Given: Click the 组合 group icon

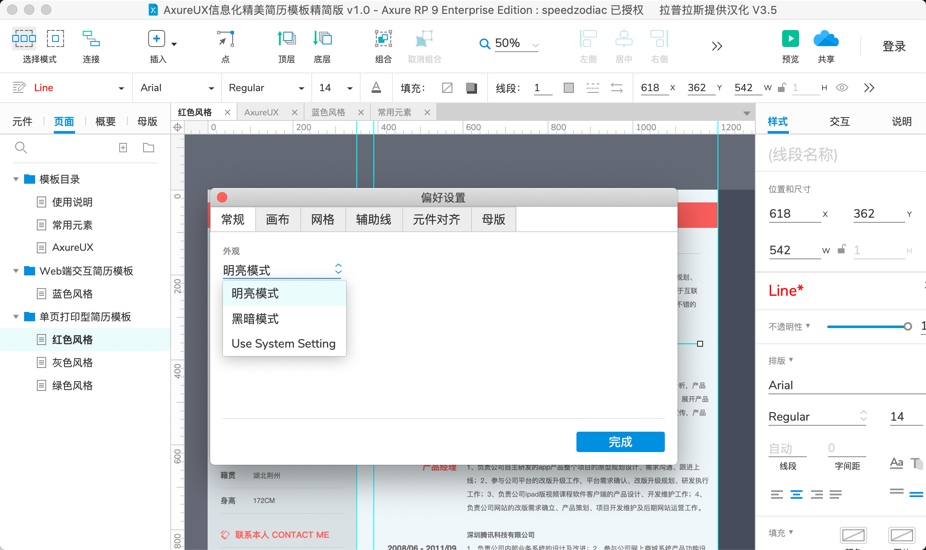Looking at the screenshot, I should coord(383,39).
